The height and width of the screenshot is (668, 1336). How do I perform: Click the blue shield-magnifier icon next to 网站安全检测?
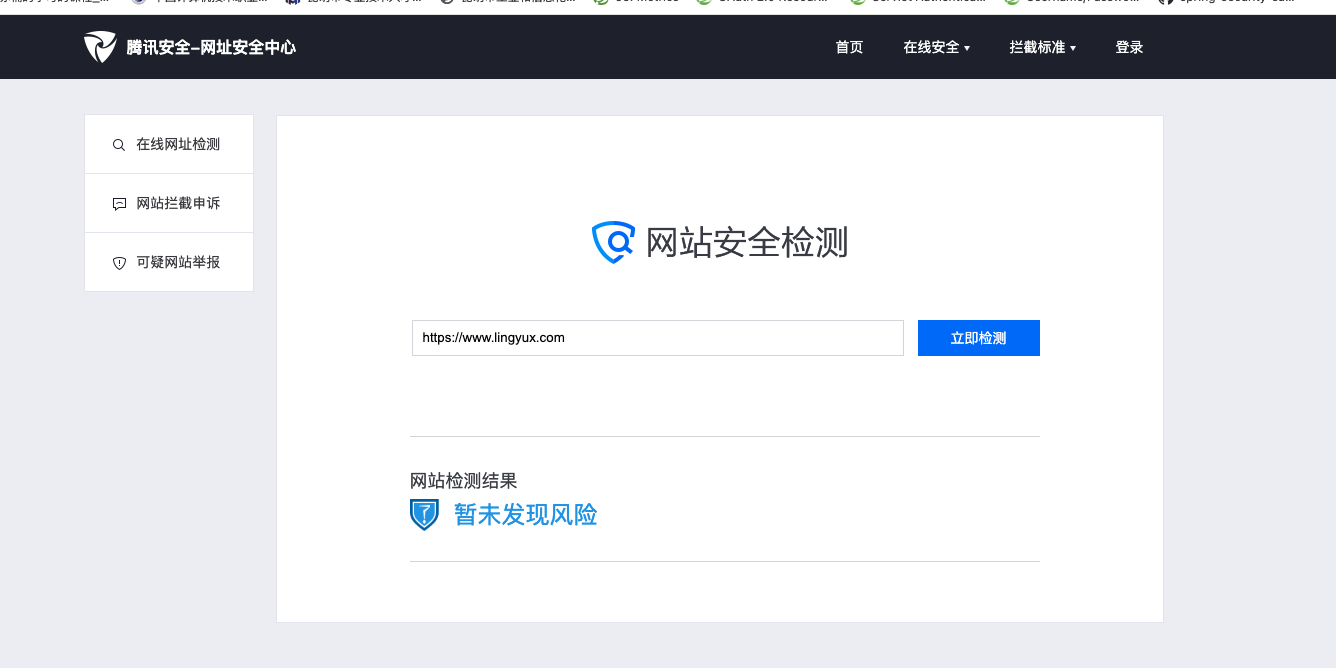tap(613, 242)
